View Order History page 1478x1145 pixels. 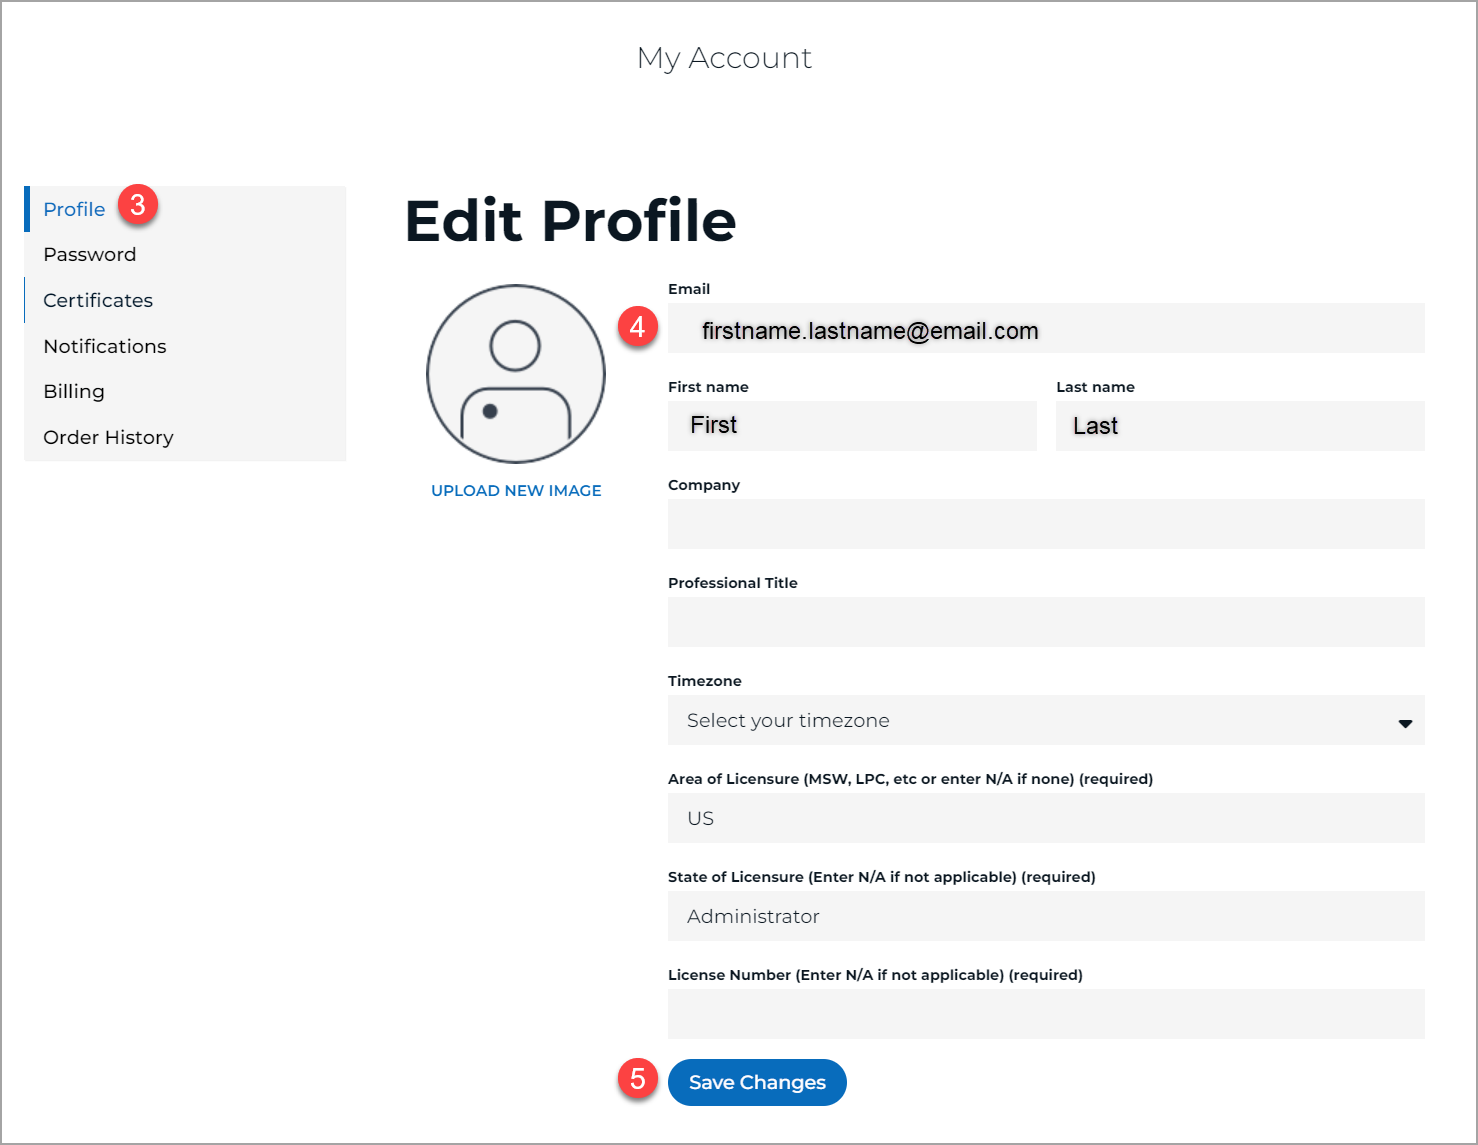click(x=108, y=438)
